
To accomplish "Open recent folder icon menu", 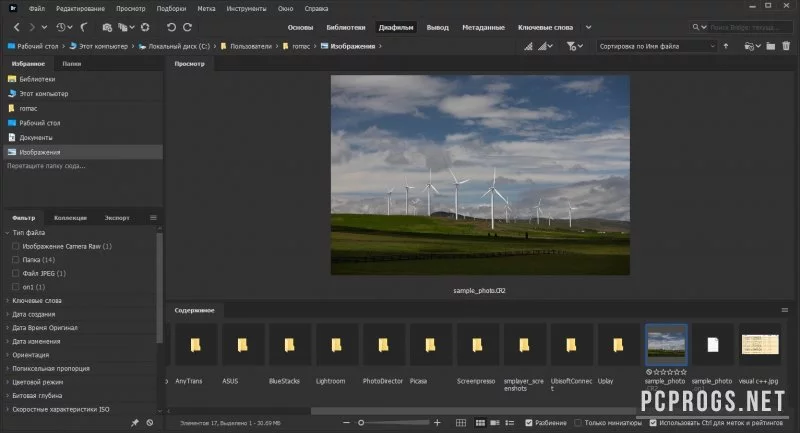I will tap(753, 46).
